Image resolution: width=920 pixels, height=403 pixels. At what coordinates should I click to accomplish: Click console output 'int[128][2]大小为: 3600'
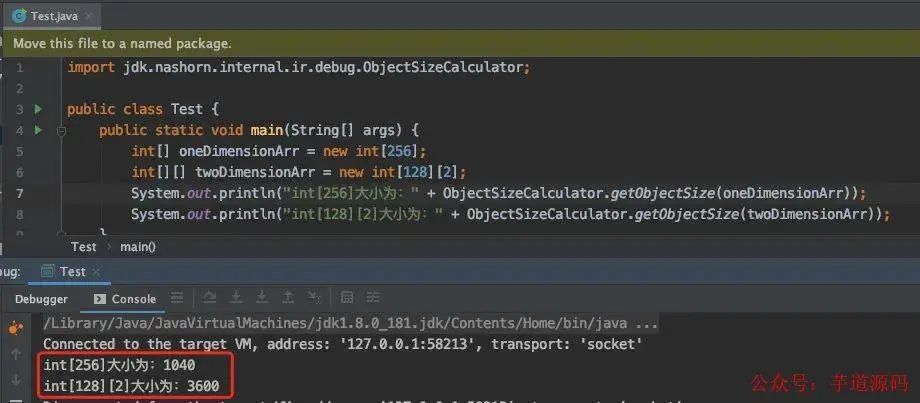point(131,385)
